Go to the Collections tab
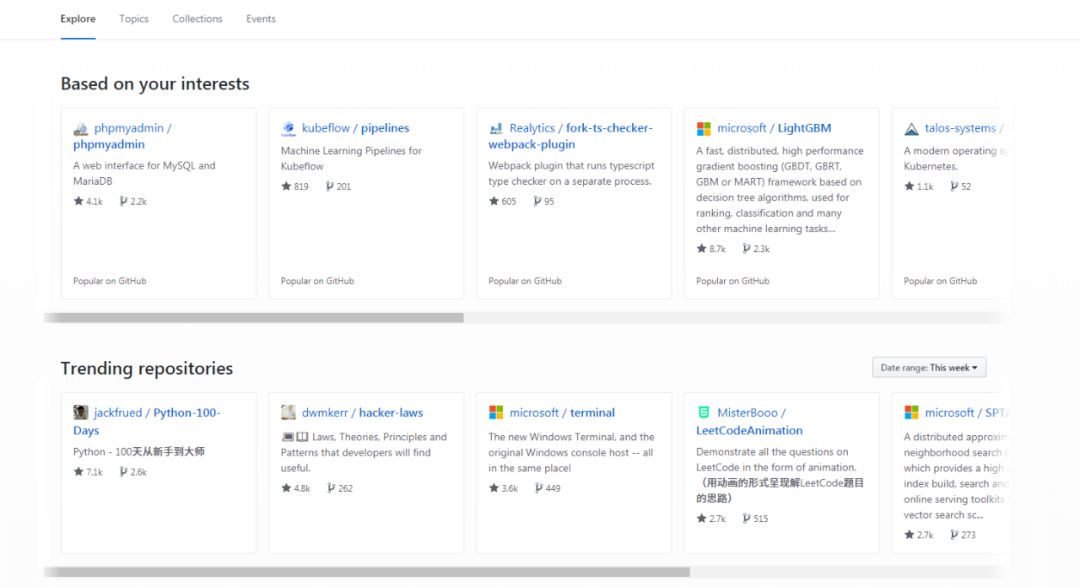The height and width of the screenshot is (587, 1080). tap(197, 19)
